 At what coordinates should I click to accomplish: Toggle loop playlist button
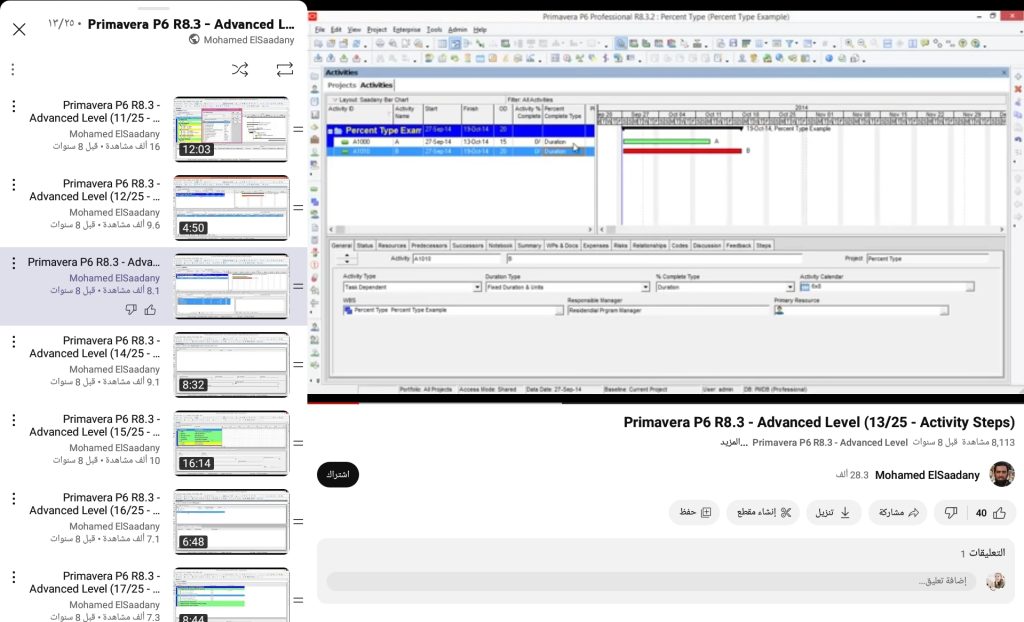coord(285,69)
